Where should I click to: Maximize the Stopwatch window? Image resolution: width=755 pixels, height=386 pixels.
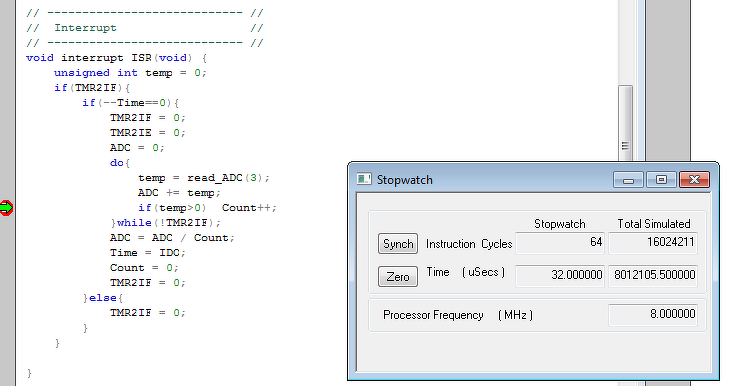click(x=661, y=180)
